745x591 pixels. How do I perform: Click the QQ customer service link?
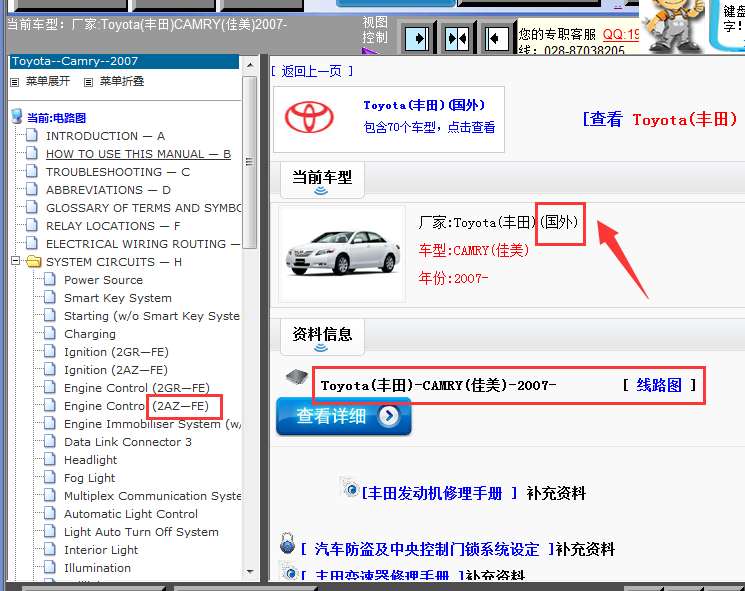(x=621, y=34)
